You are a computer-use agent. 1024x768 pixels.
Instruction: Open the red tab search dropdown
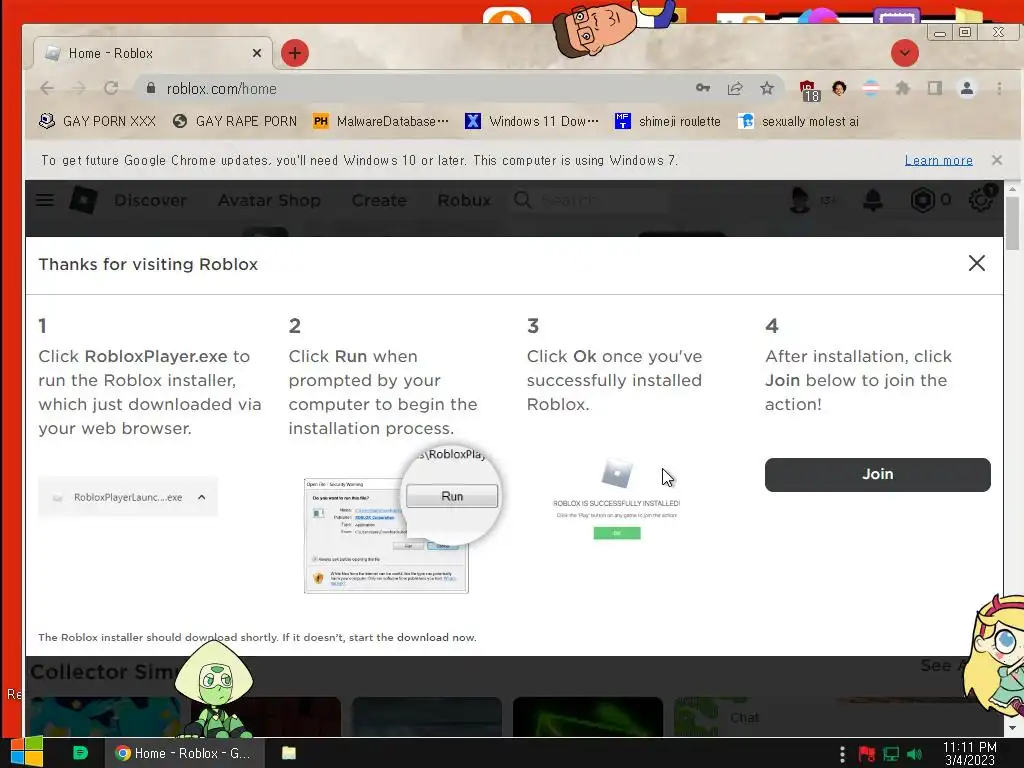click(x=904, y=53)
